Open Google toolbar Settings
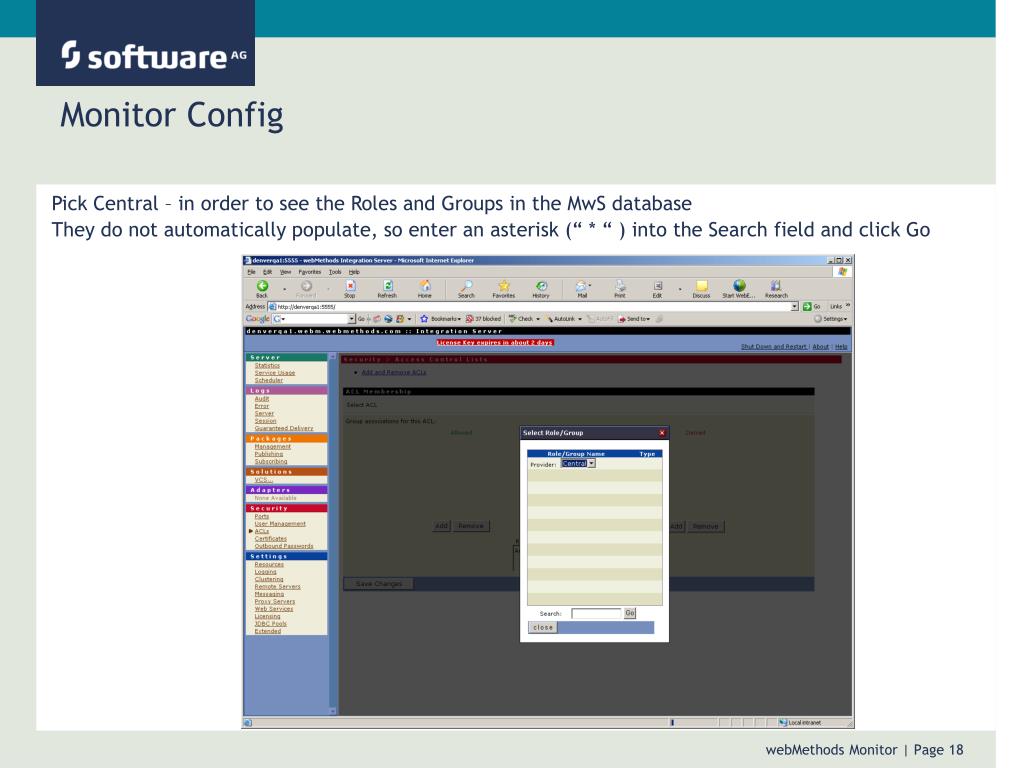This screenshot has width=1024, height=768. 831,319
